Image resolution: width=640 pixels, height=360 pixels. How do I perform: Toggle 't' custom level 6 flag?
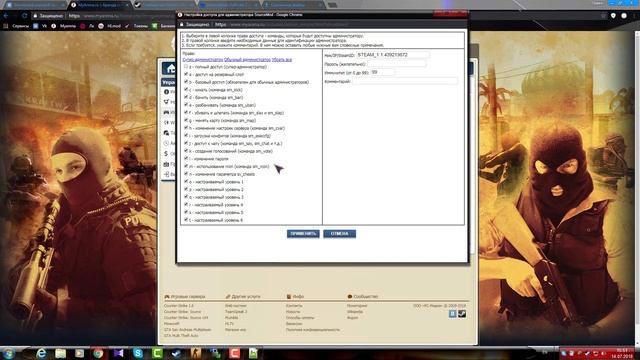186,220
